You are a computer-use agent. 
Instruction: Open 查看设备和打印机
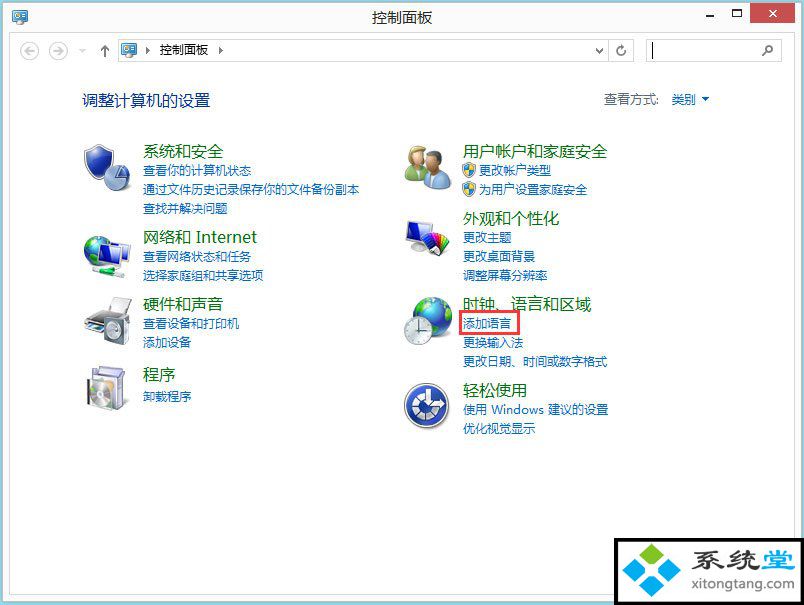point(191,324)
